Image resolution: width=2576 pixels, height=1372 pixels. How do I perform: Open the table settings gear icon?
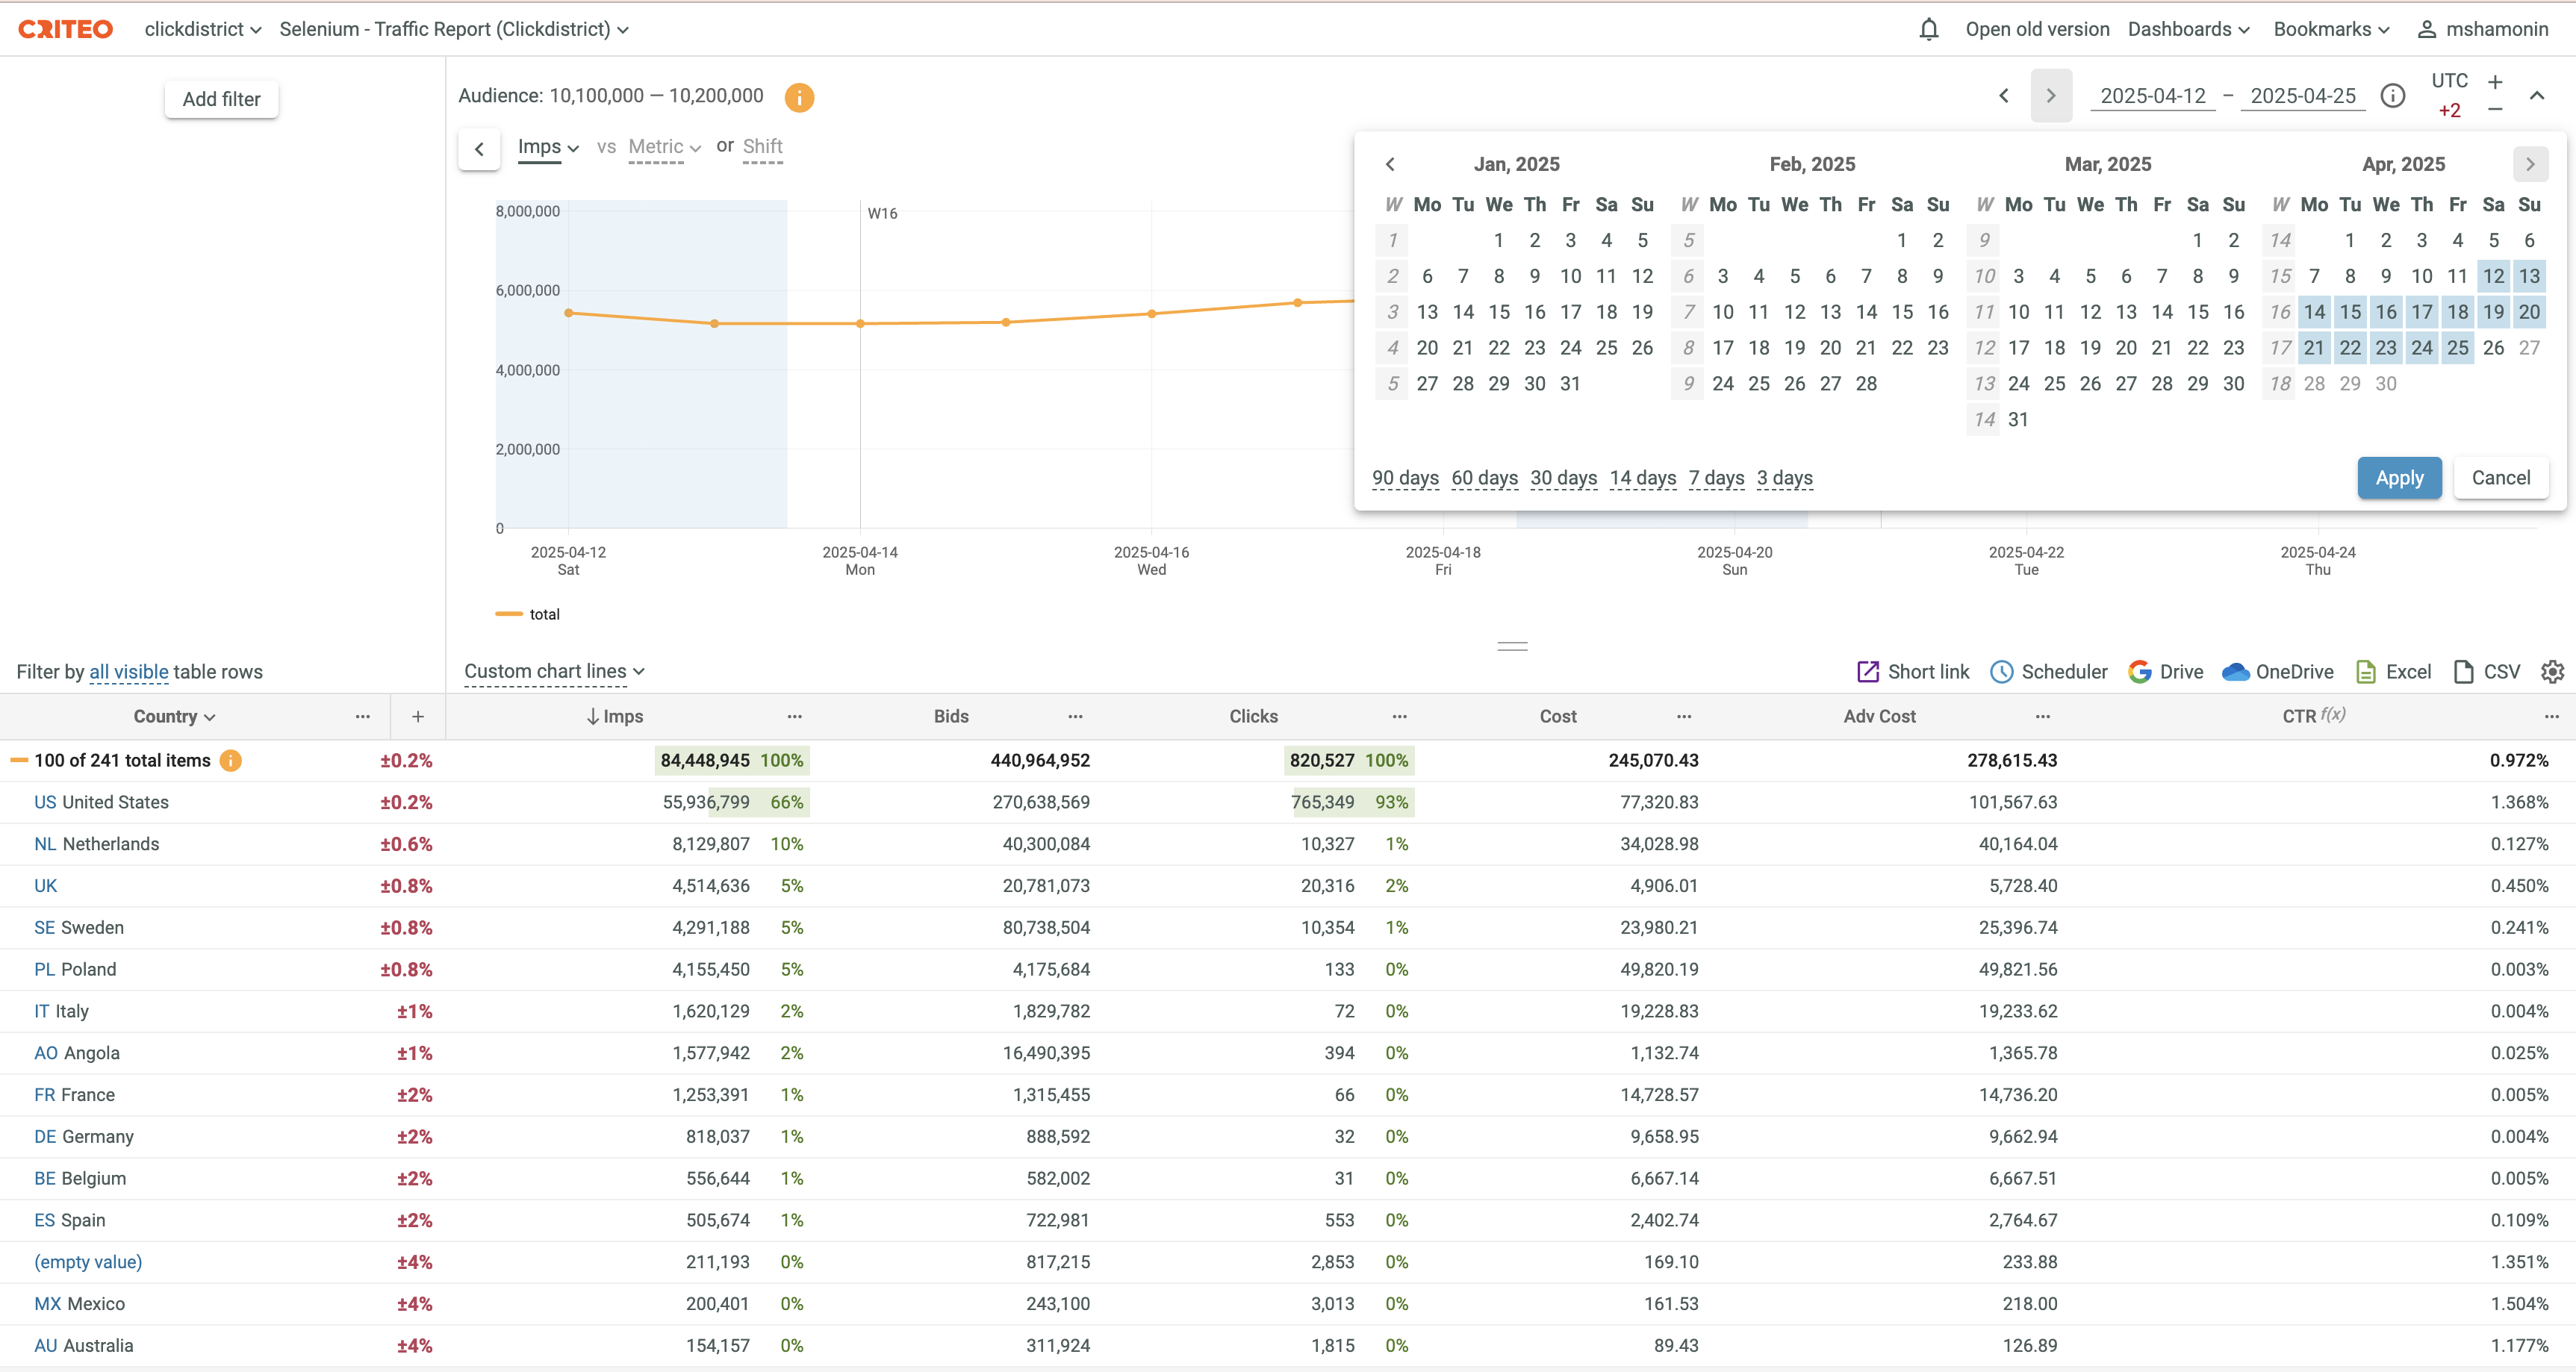tap(2552, 672)
